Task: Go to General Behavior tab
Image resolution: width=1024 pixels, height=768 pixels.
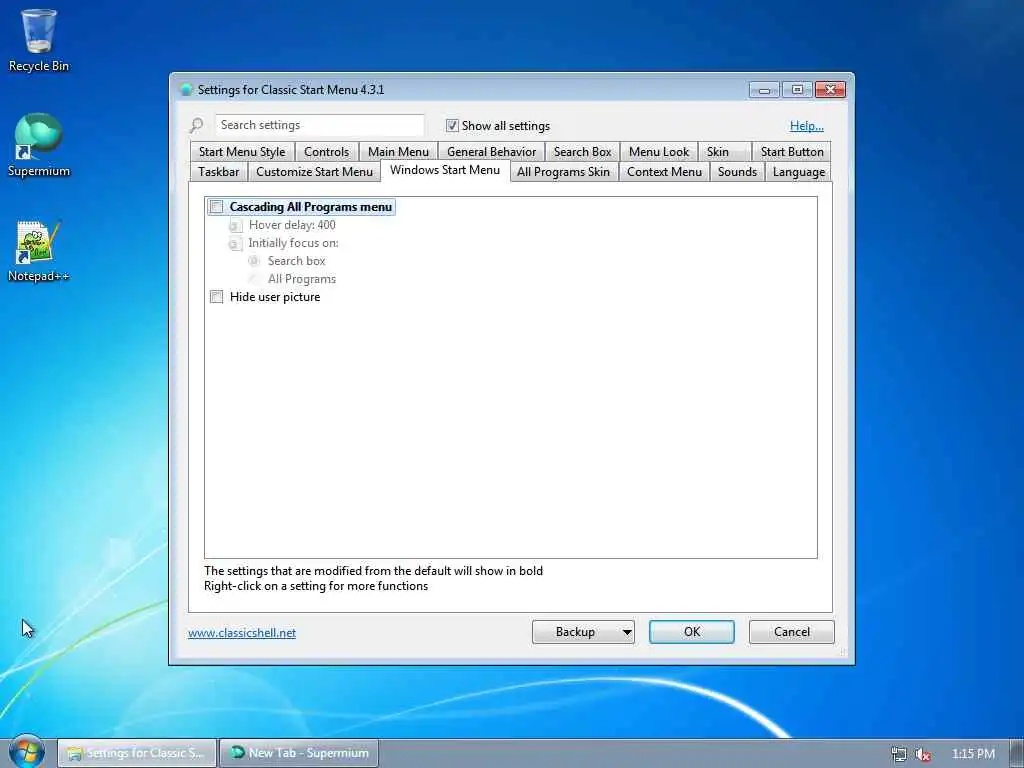Action: tap(491, 152)
